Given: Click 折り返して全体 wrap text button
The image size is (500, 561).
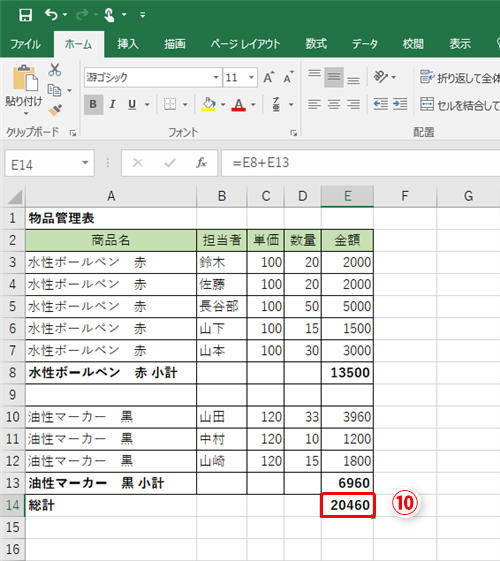Looking at the screenshot, I should [x=460, y=78].
